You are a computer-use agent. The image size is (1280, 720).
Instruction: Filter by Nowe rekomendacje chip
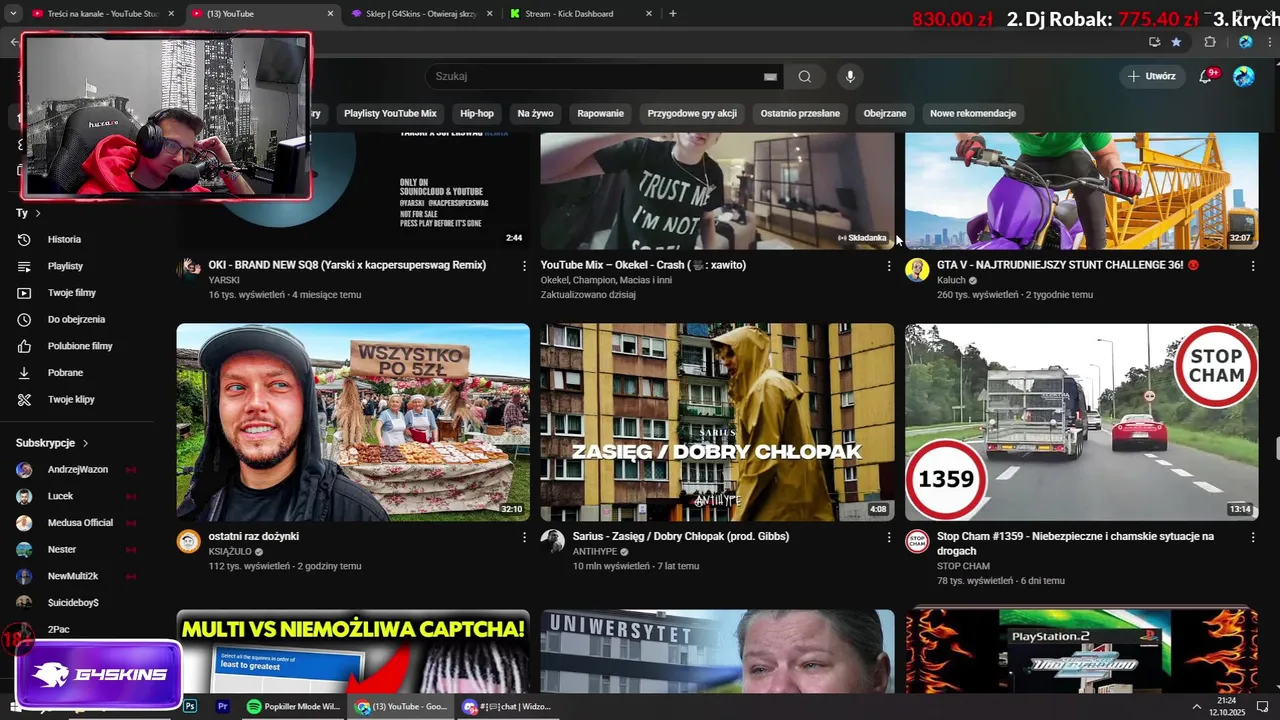(973, 113)
